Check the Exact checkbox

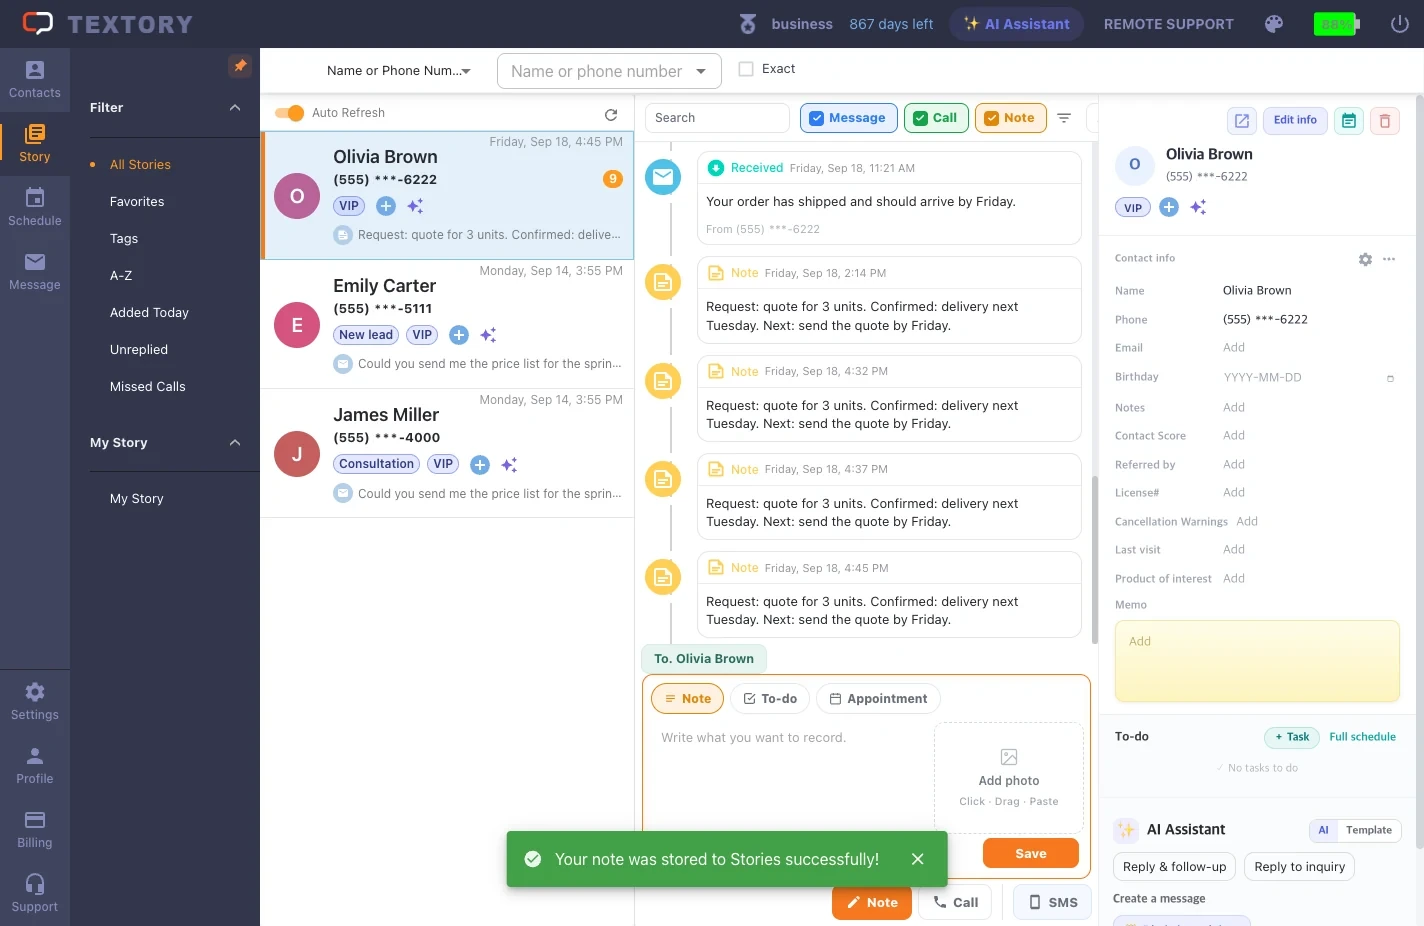[746, 69]
